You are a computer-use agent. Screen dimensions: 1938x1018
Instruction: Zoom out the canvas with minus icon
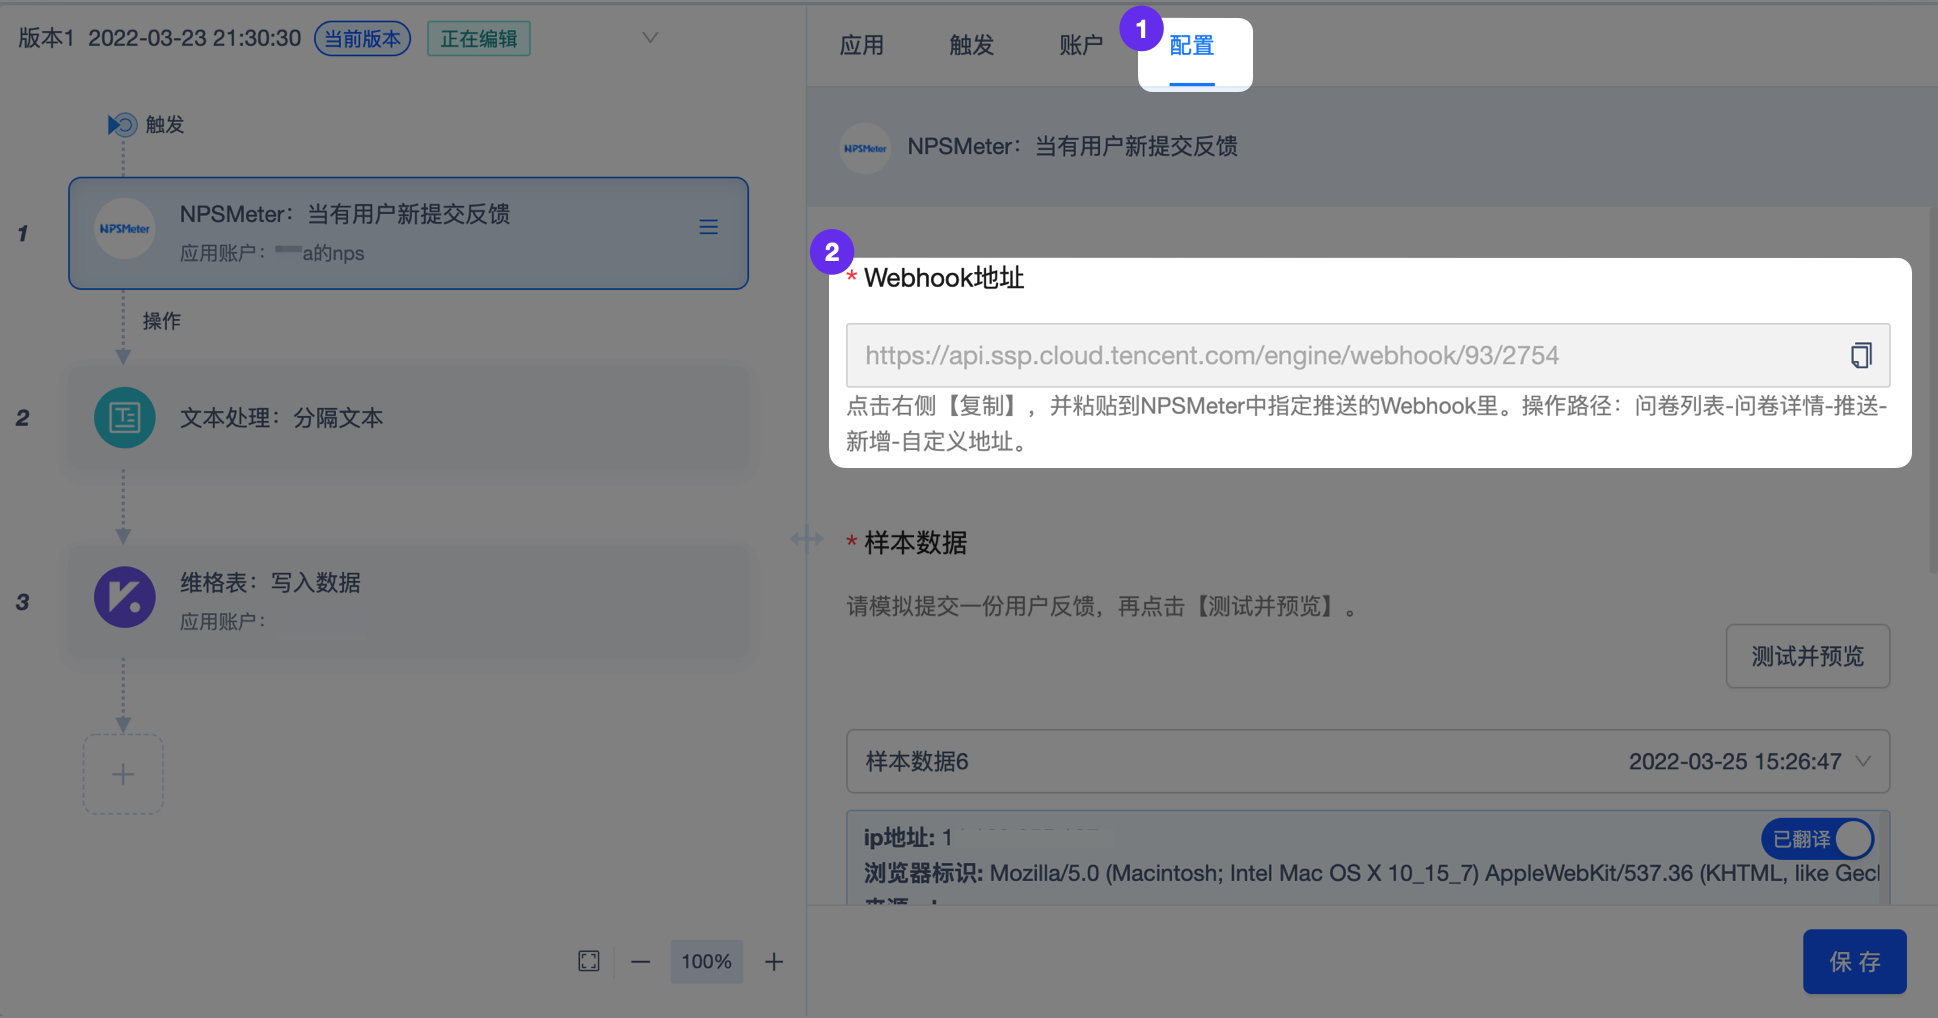(641, 962)
